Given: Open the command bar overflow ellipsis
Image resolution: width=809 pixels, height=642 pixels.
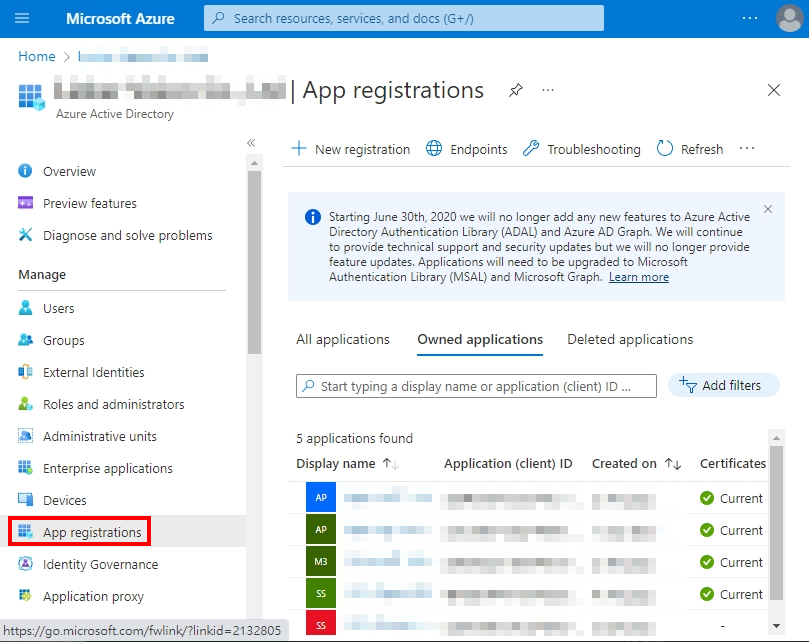Looking at the screenshot, I should tap(747, 149).
